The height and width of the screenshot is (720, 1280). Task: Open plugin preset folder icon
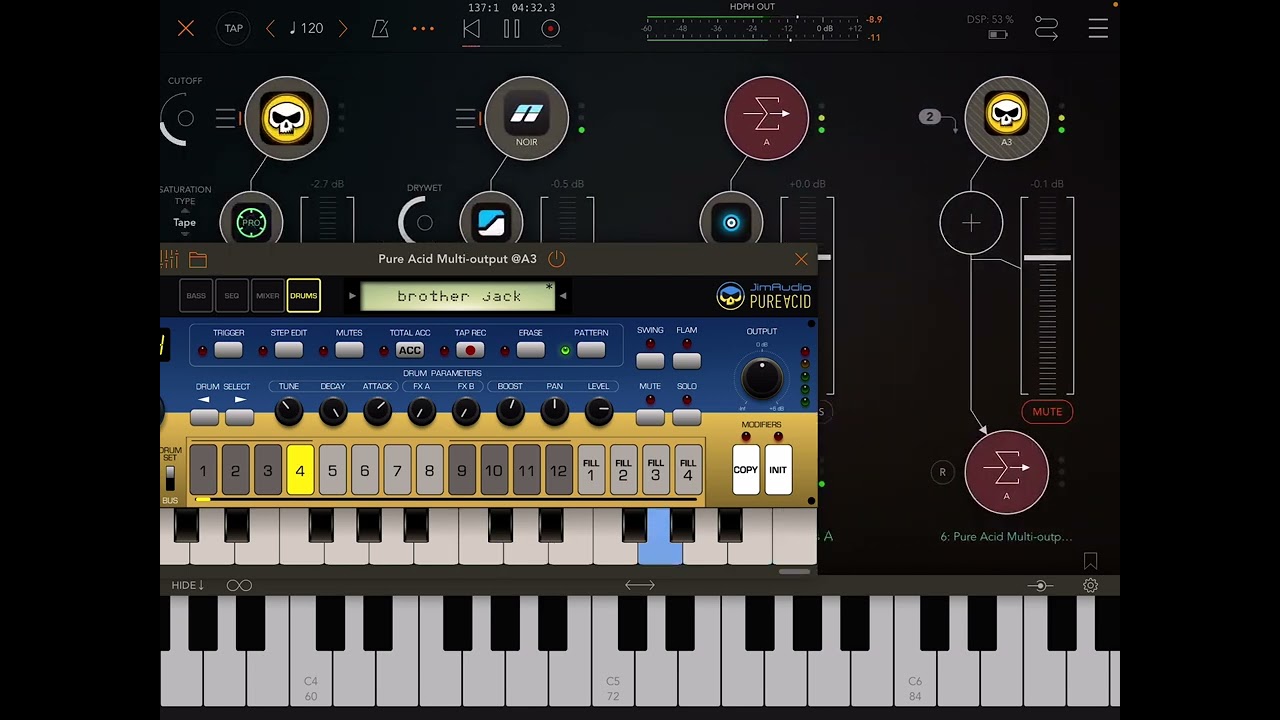(198, 260)
